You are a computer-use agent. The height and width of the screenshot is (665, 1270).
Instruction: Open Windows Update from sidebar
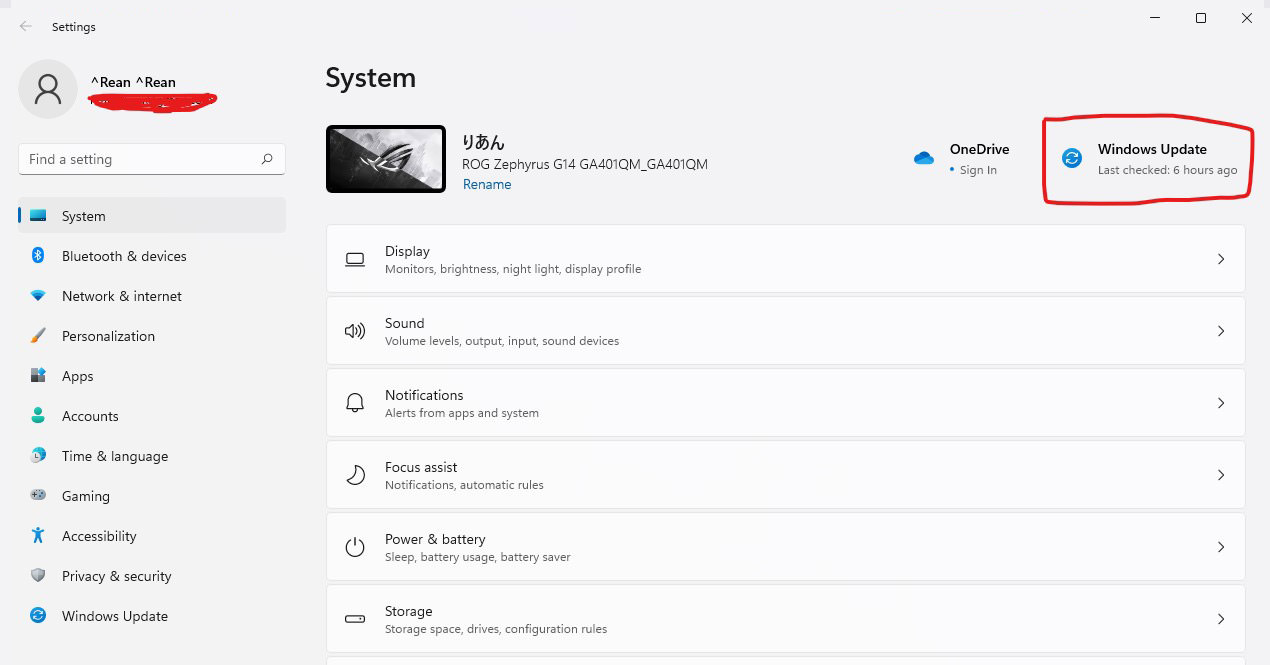click(152, 616)
